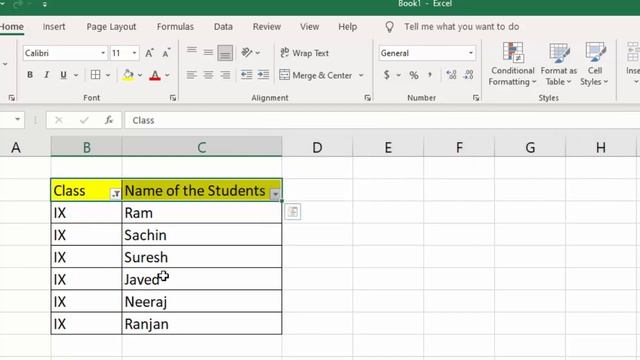
Task: Open Font settings dialog launcher
Action: (173, 98)
